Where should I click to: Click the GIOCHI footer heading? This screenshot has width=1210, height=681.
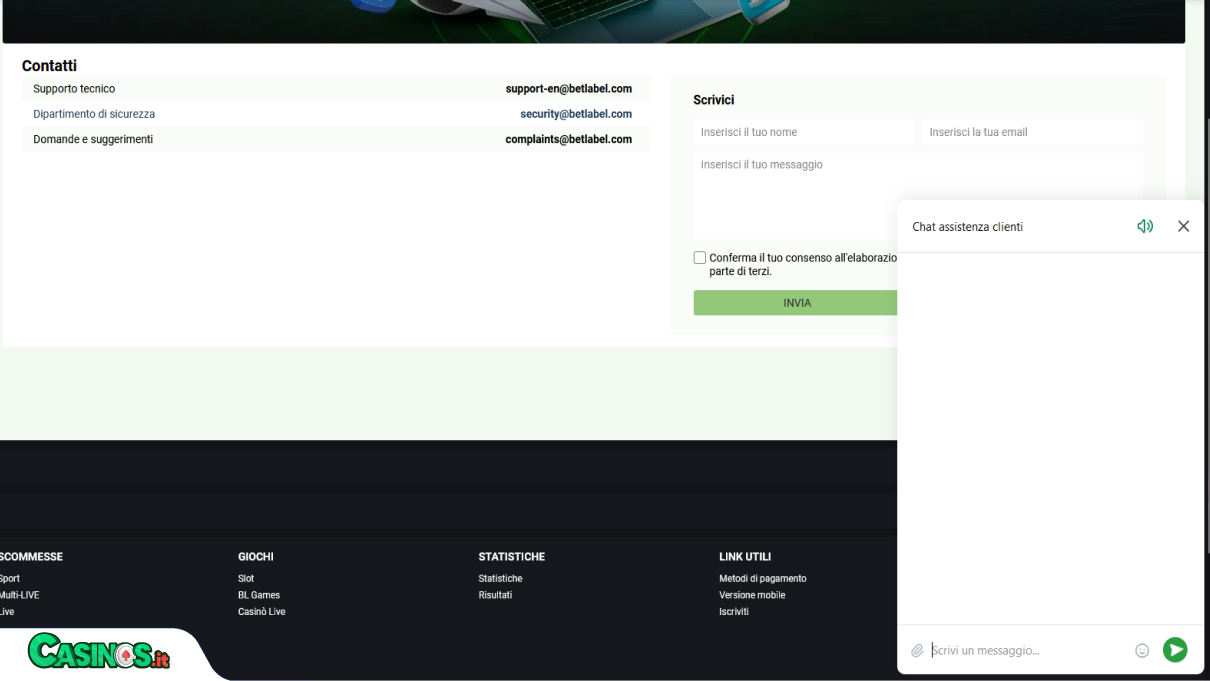[256, 557]
